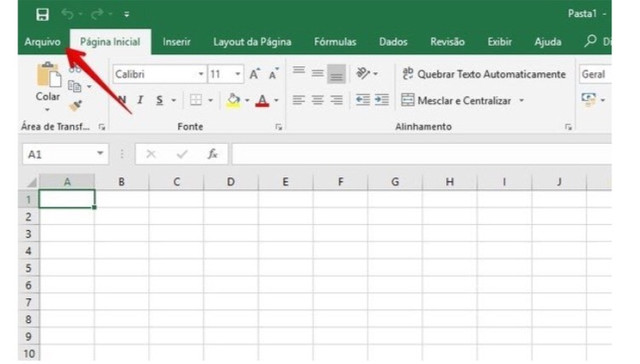Open the Alinhamento group dialog launcher

click(x=568, y=127)
